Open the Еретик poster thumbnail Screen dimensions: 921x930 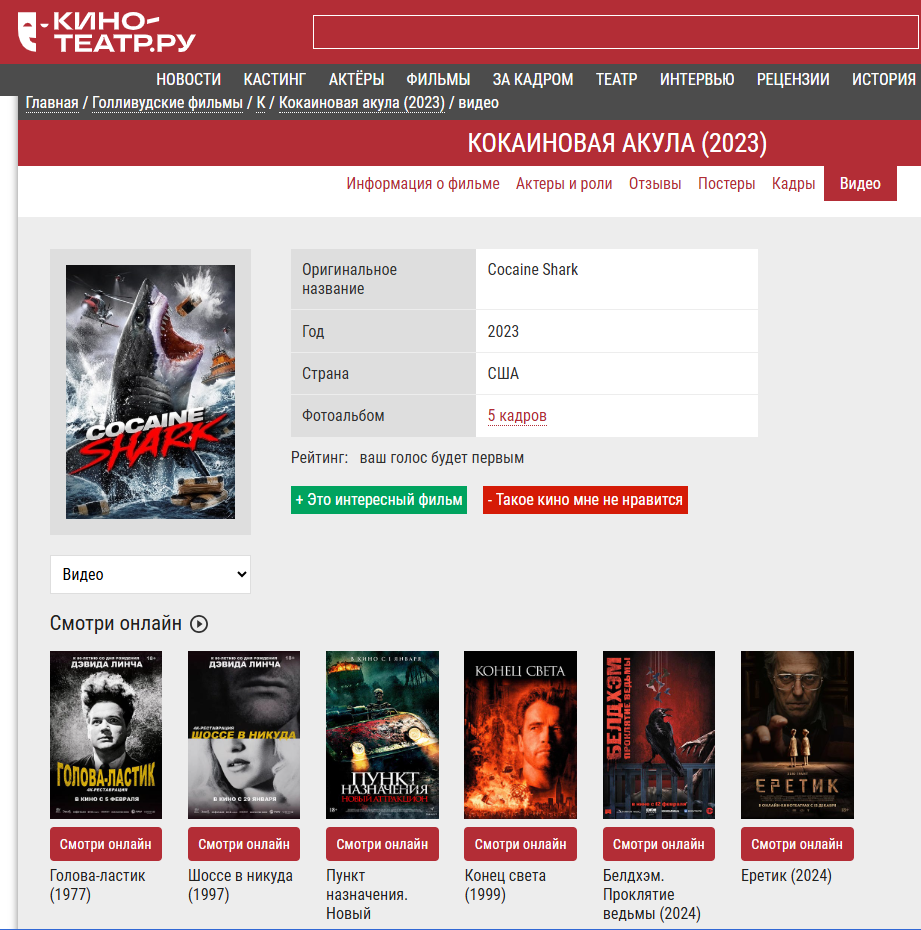[797, 735]
